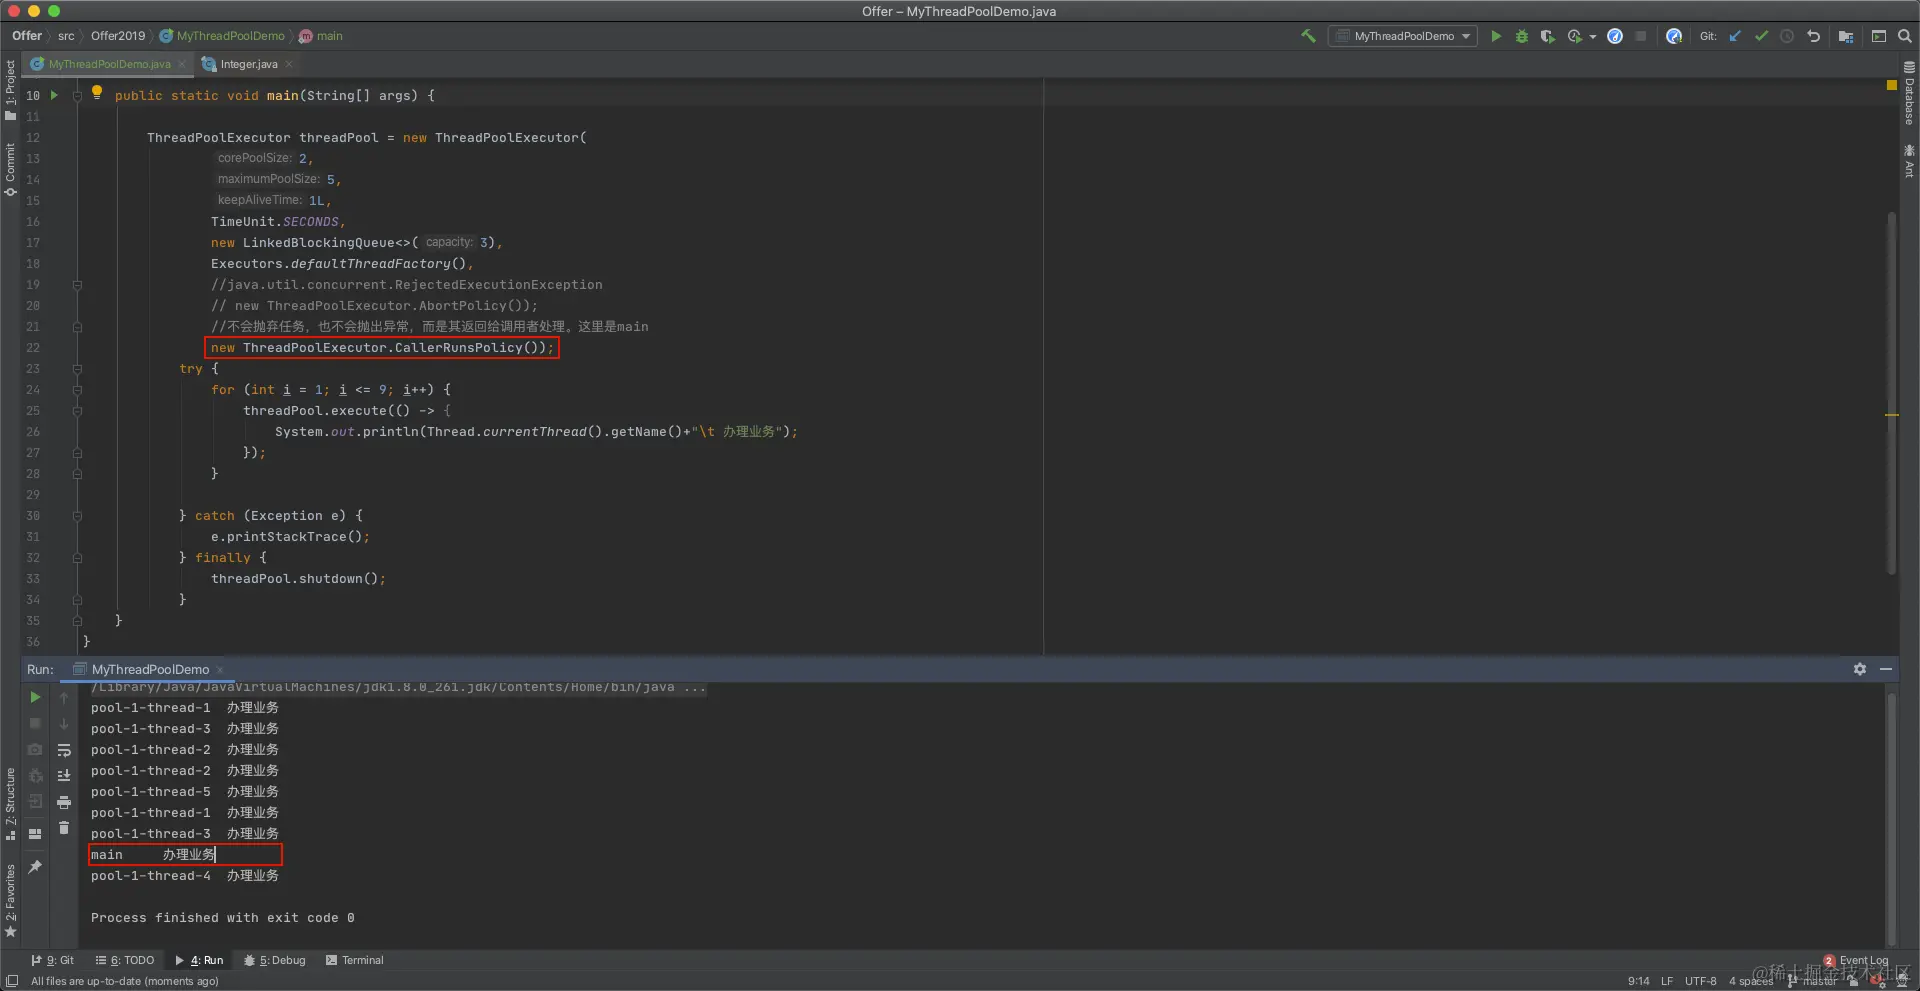
Task: Run MyThreadPoolDemo with the green toolbar play button
Action: click(1496, 36)
